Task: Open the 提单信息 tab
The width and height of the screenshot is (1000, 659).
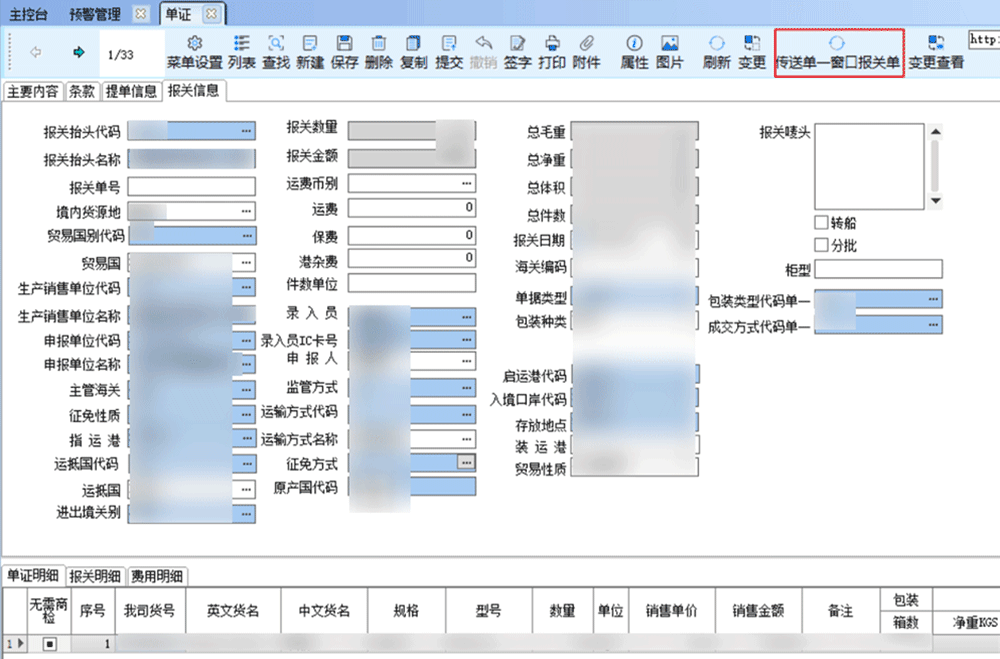Action: 131,91
